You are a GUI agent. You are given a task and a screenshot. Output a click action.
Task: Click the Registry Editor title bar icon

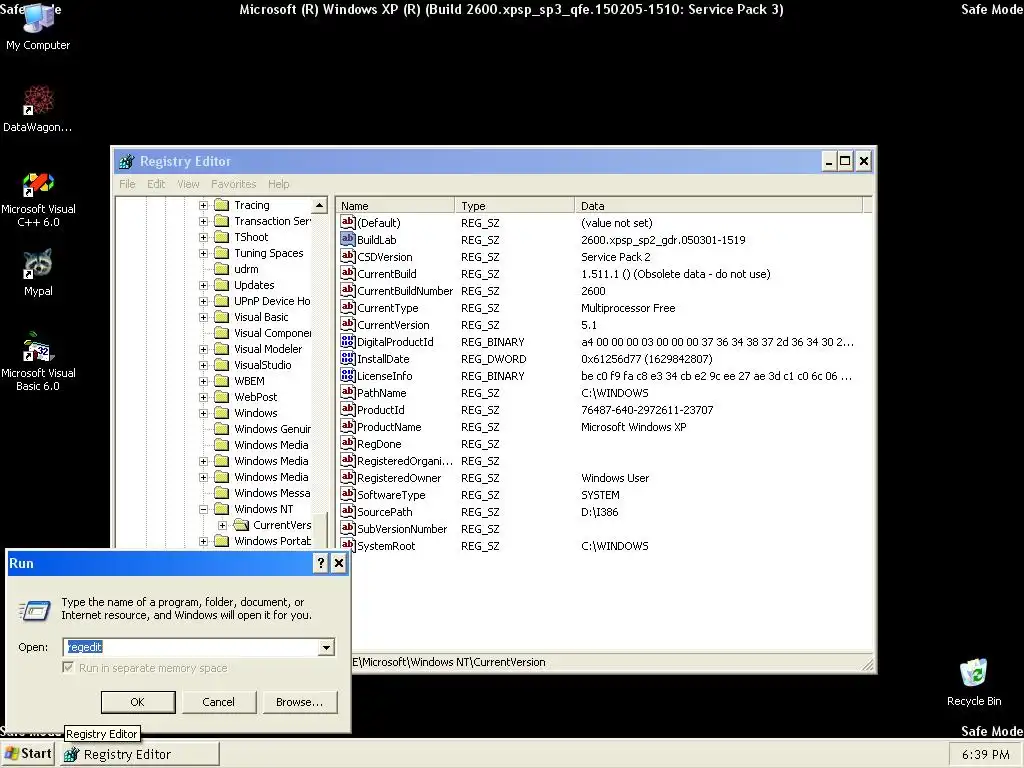(x=127, y=161)
